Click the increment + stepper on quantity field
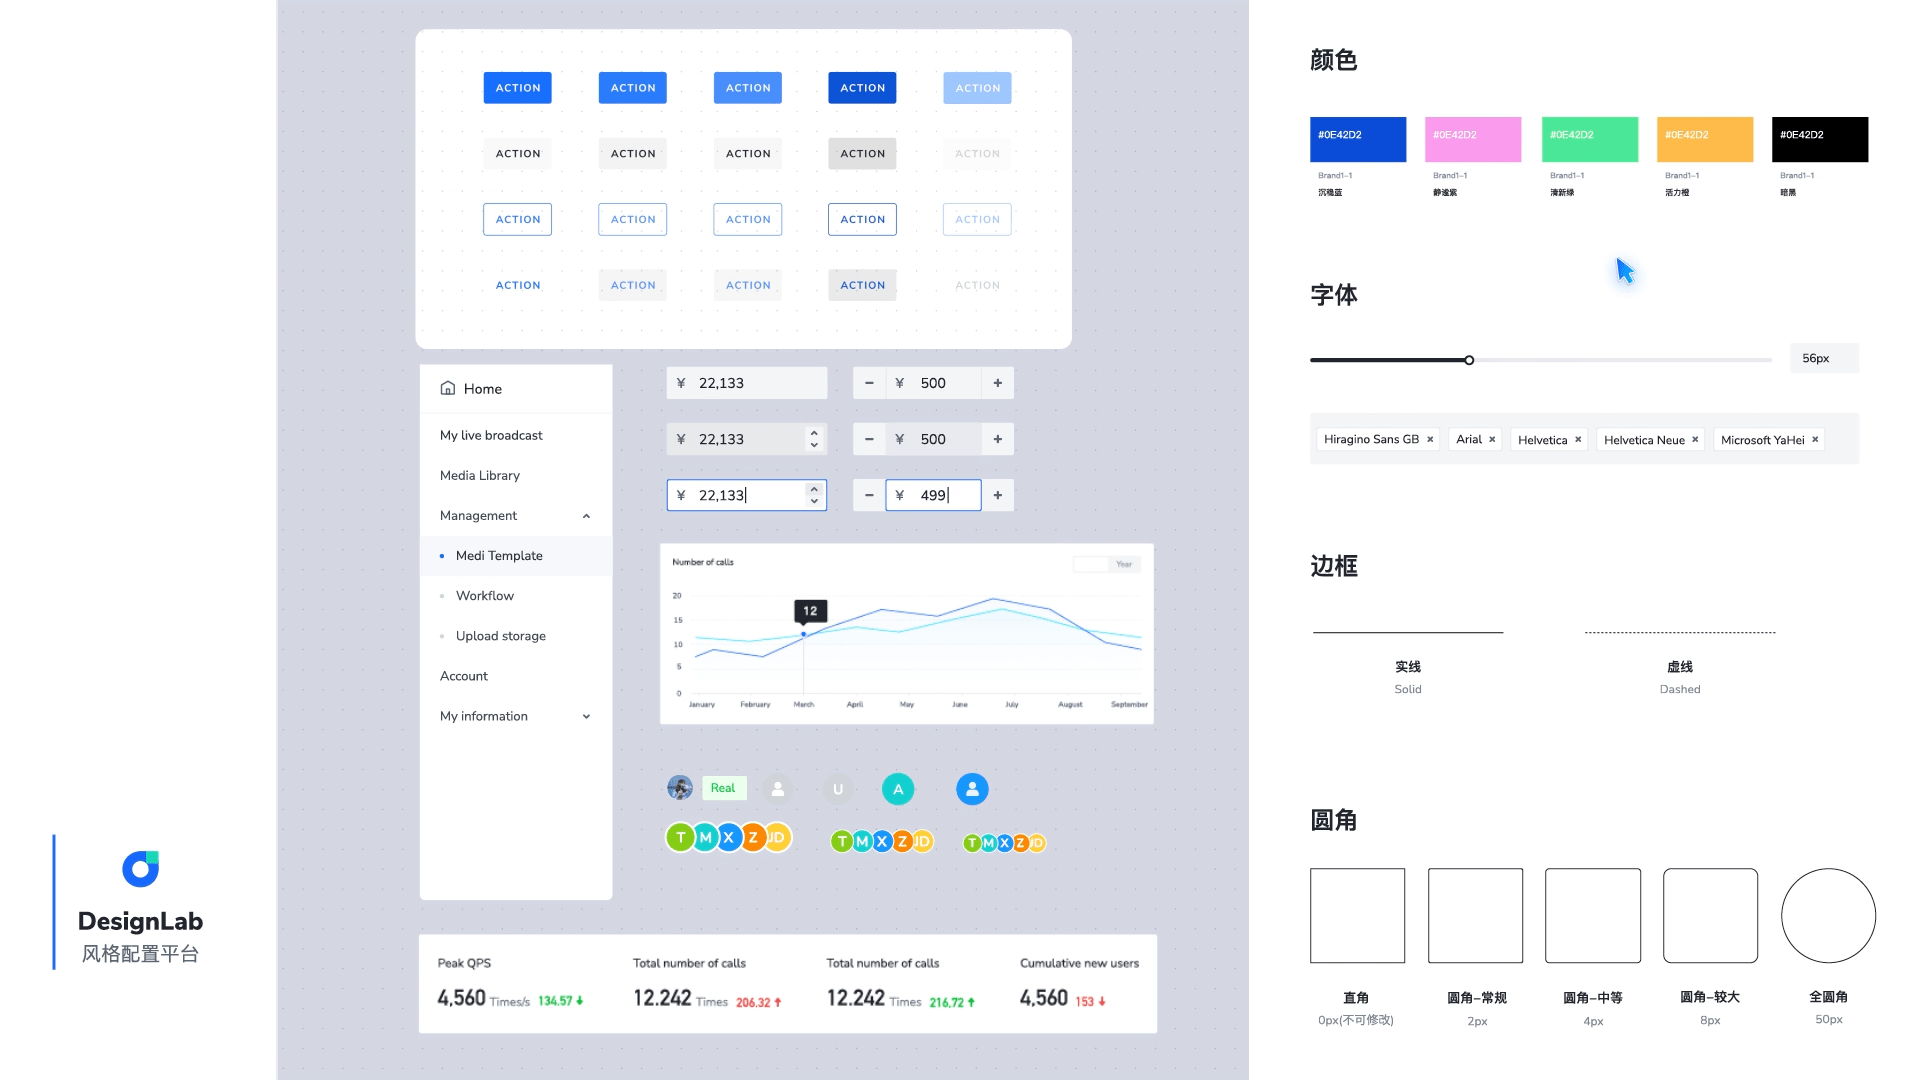Screen dimensions: 1920x1080 point(997,495)
